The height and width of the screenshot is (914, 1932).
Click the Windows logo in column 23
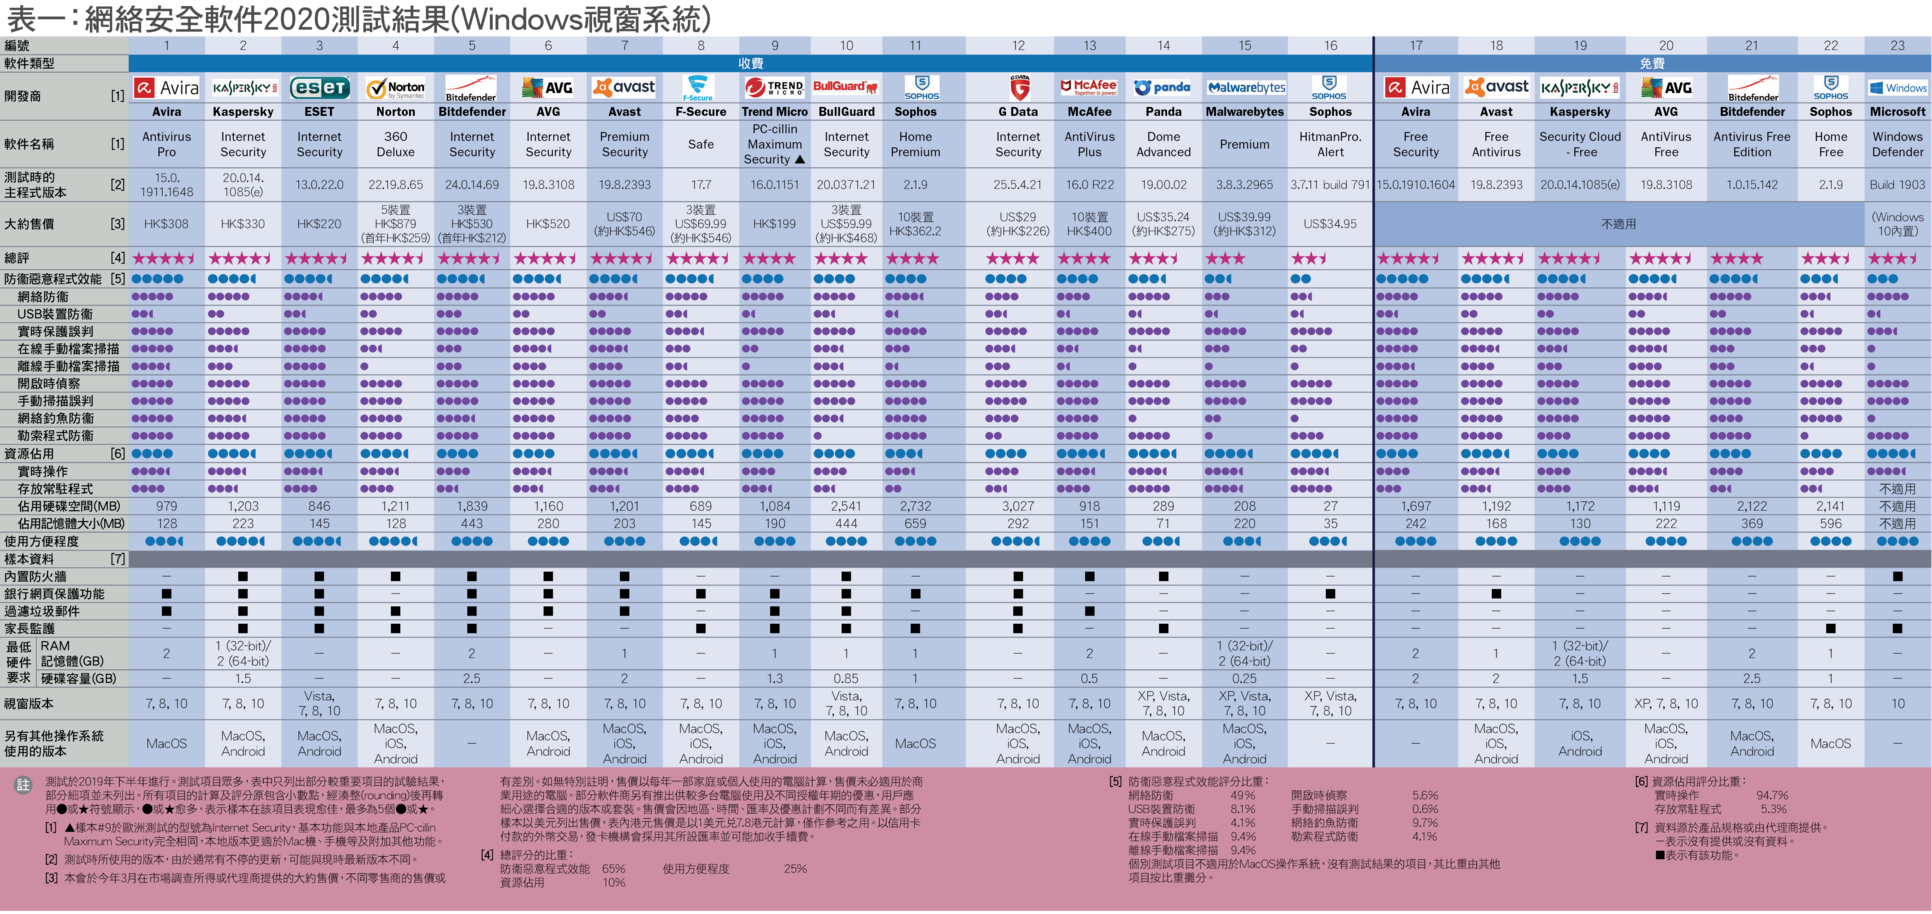tap(1898, 88)
